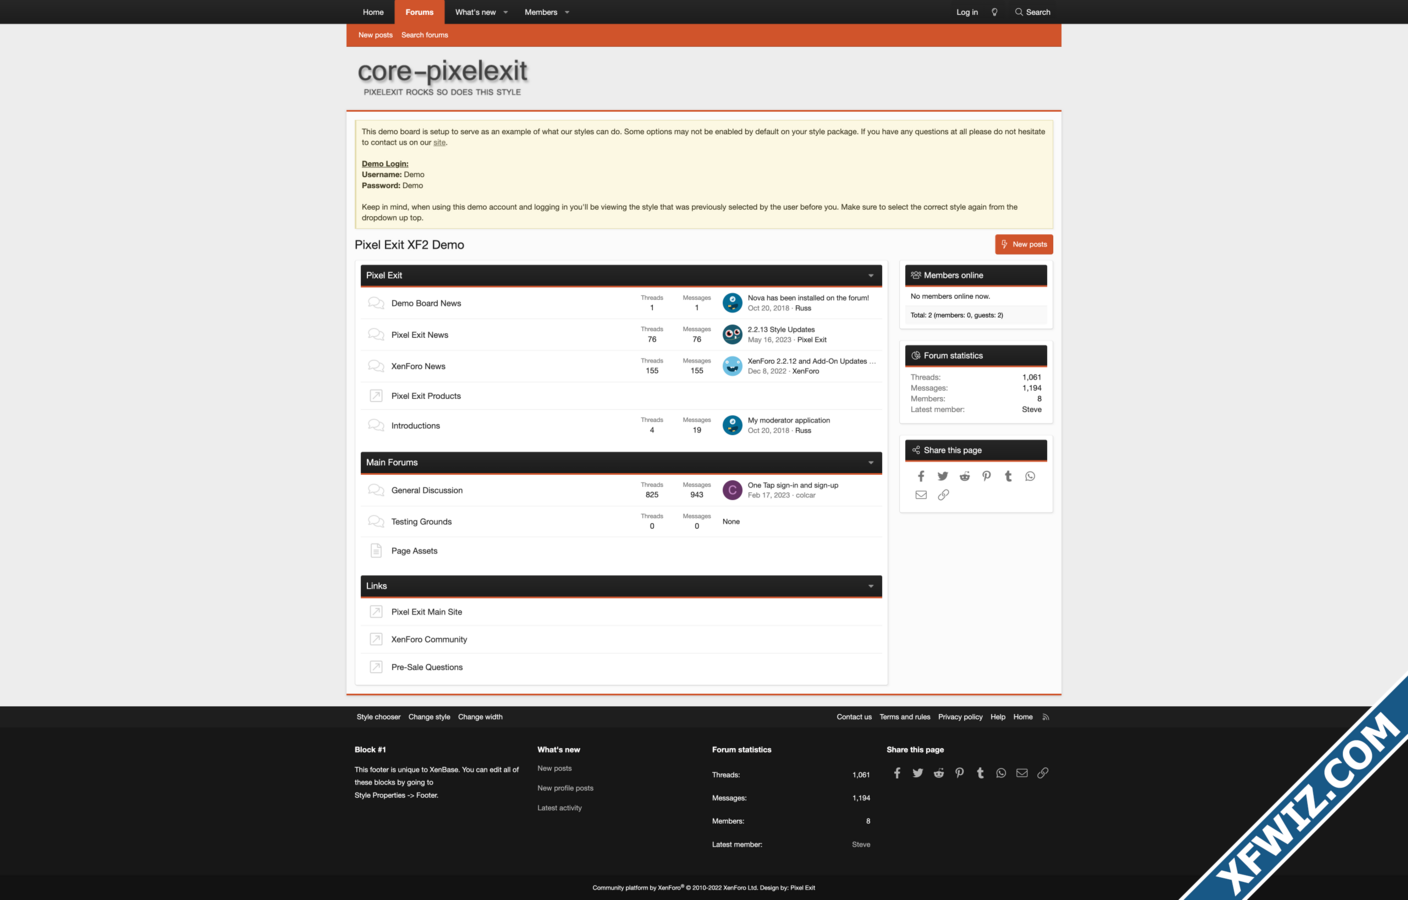The image size is (1408, 900).
Task: Click the lightbulb style toggle icon in header
Action: 994,12
